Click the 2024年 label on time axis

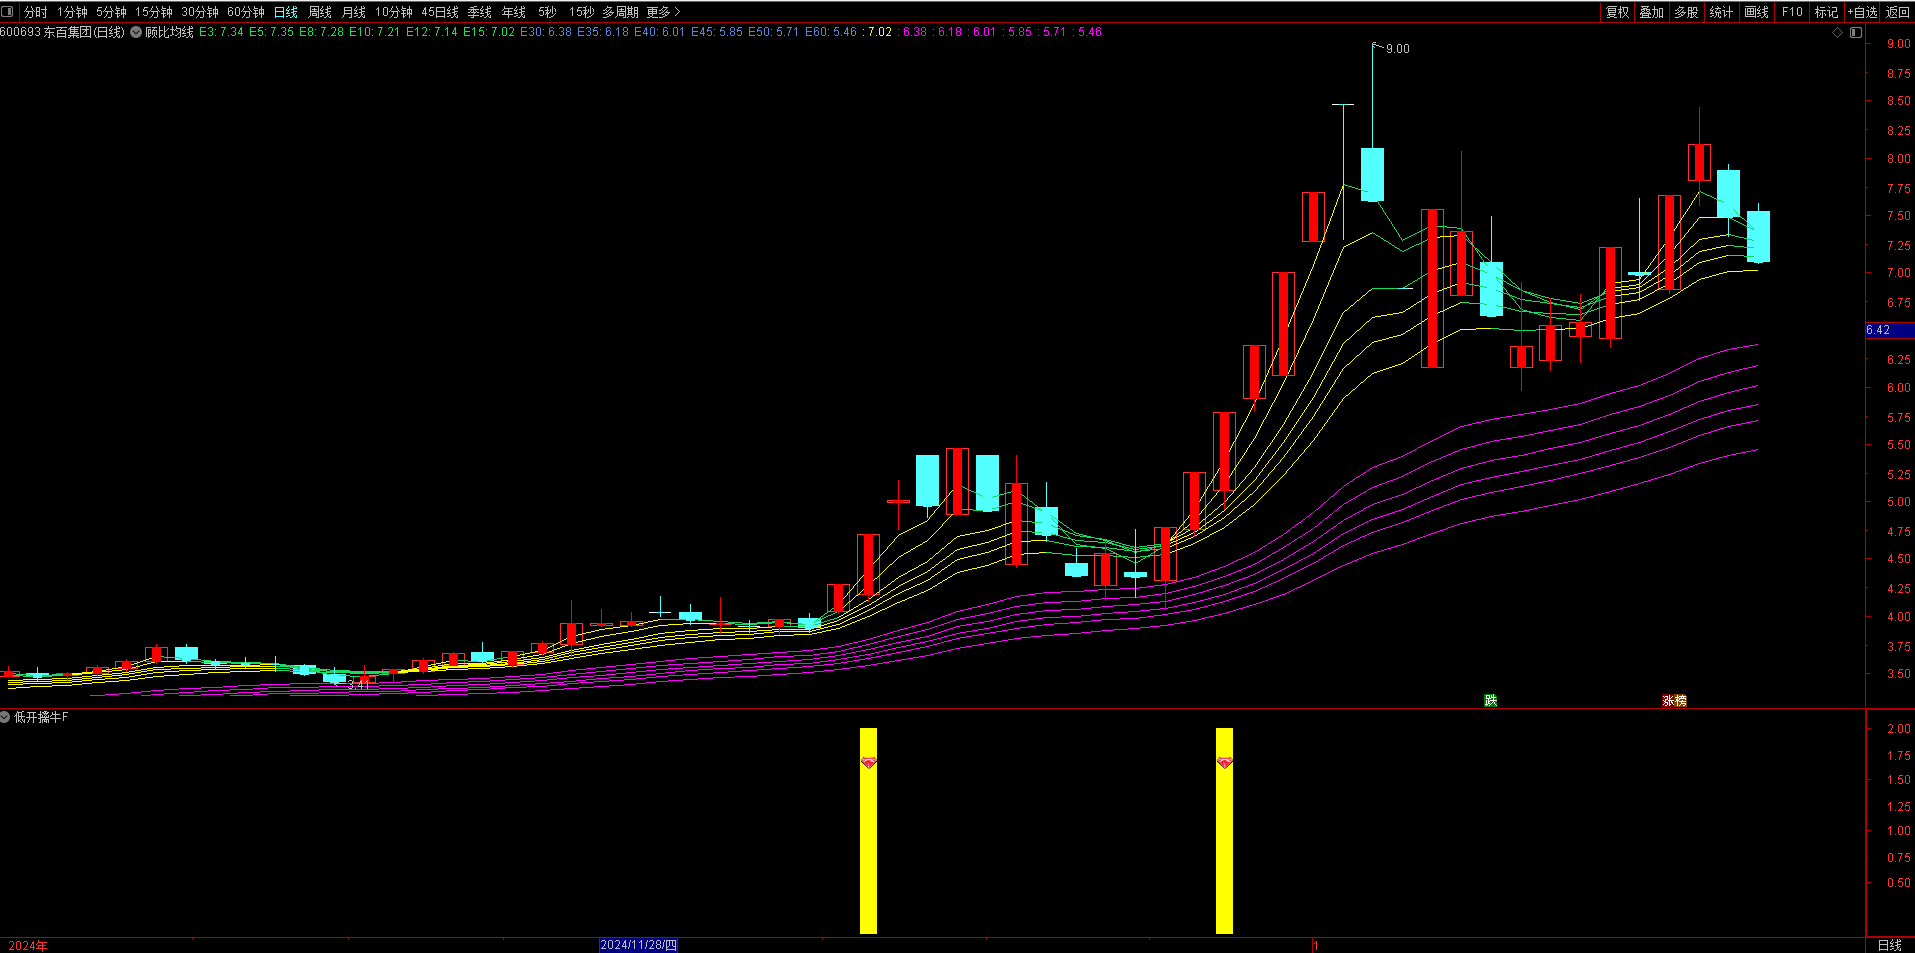[28, 945]
